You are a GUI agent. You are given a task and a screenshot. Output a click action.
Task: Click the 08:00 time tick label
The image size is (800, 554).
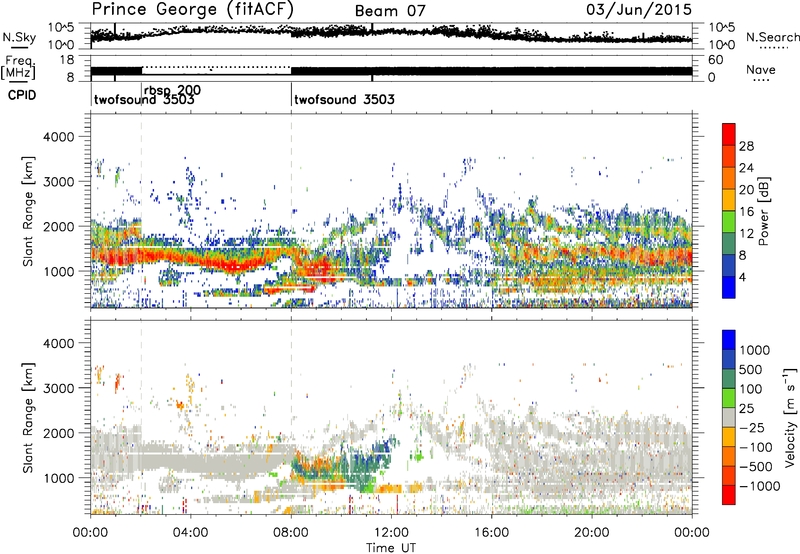coord(291,533)
